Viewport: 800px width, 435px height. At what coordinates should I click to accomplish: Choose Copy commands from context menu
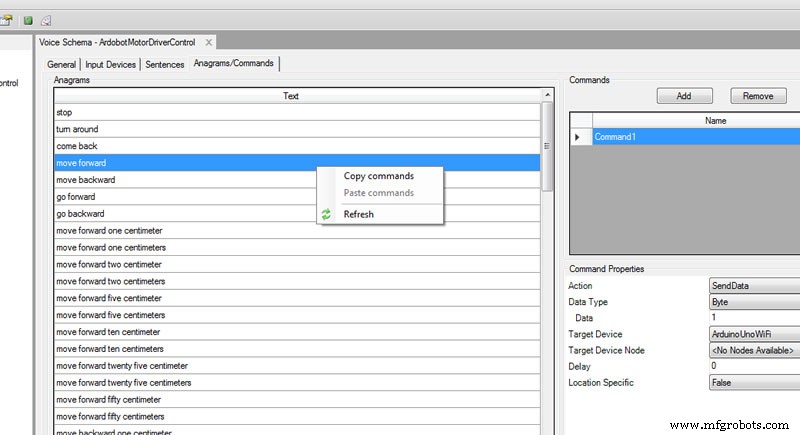[x=378, y=176]
